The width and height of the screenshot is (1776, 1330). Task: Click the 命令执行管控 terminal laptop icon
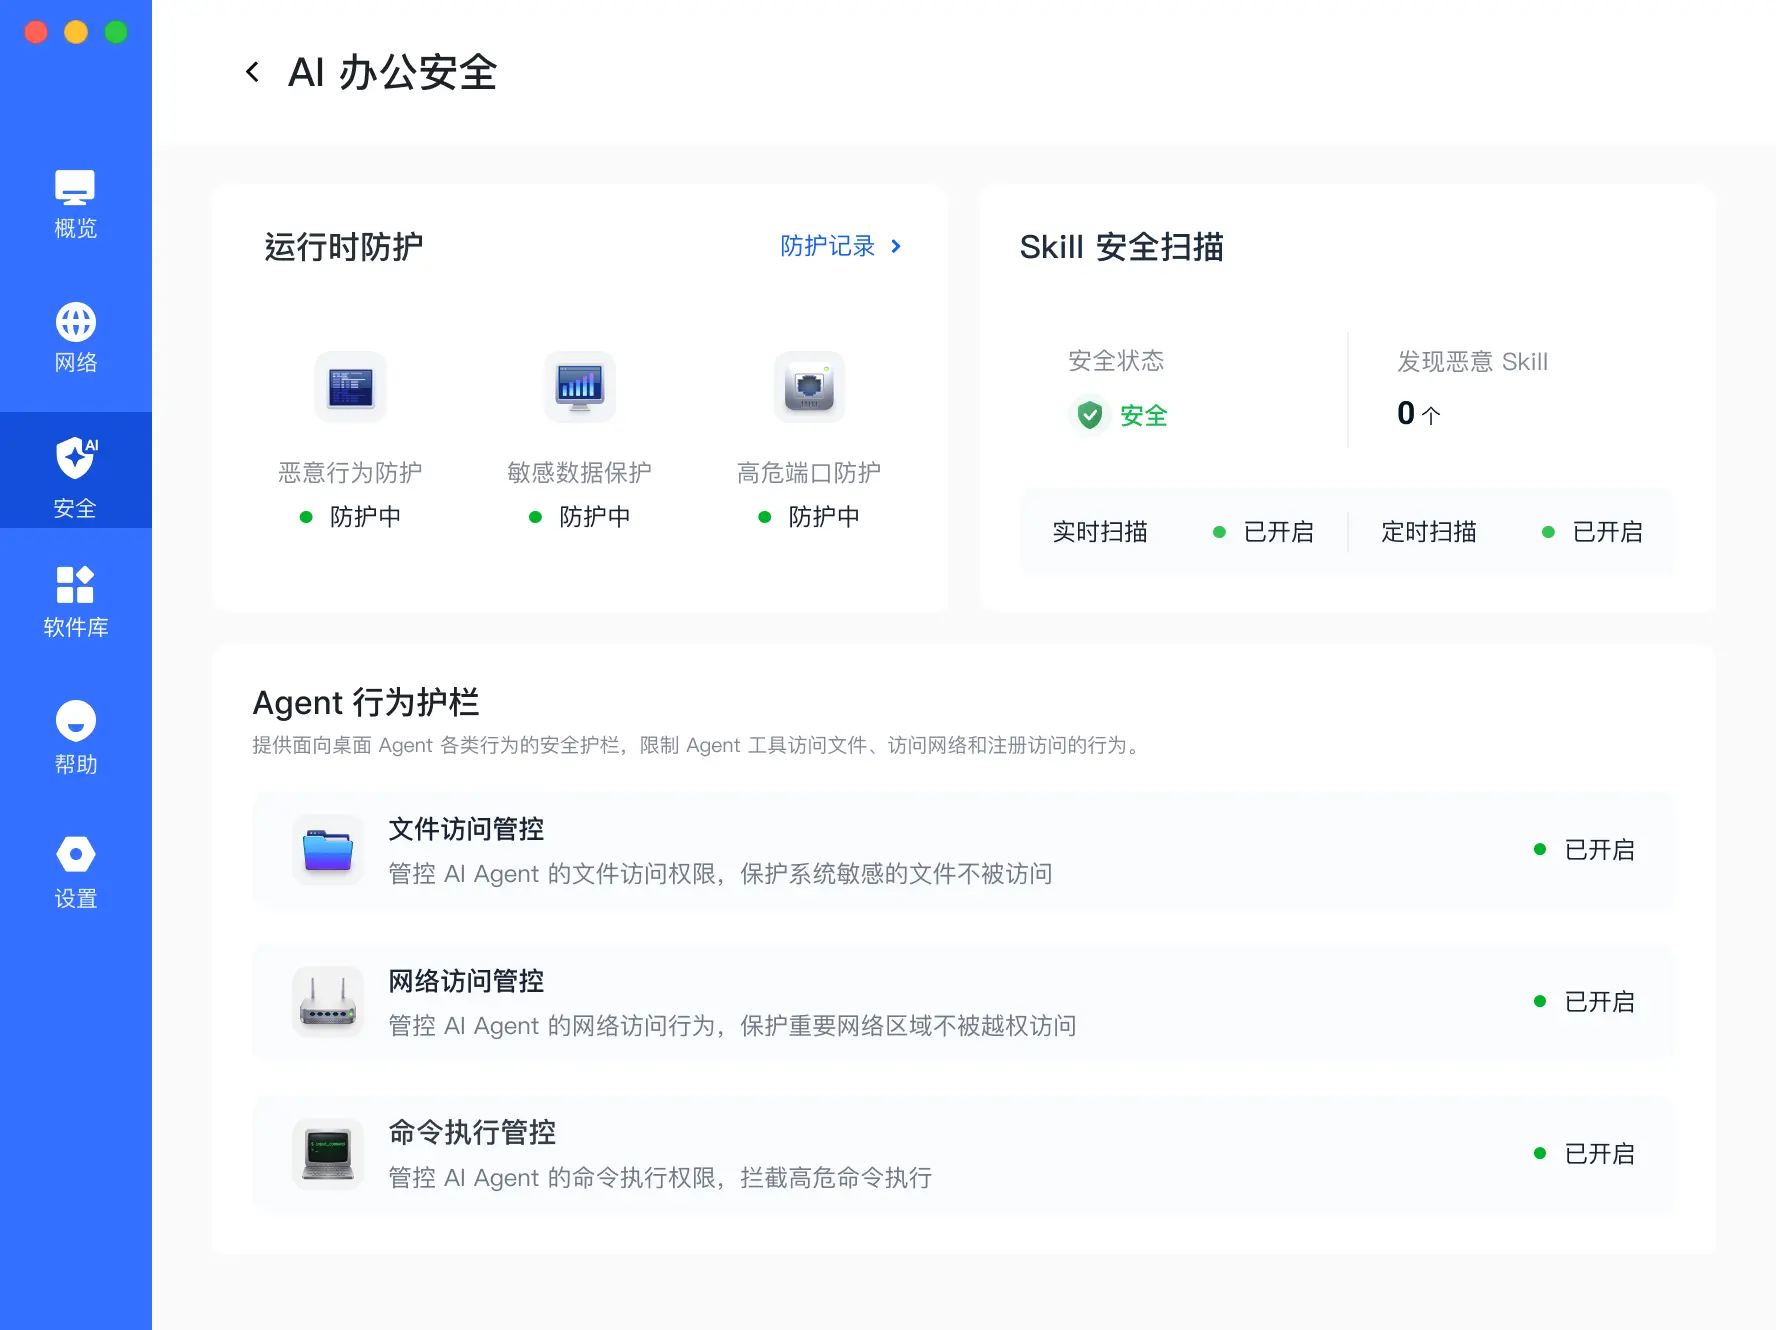pyautogui.click(x=328, y=1154)
